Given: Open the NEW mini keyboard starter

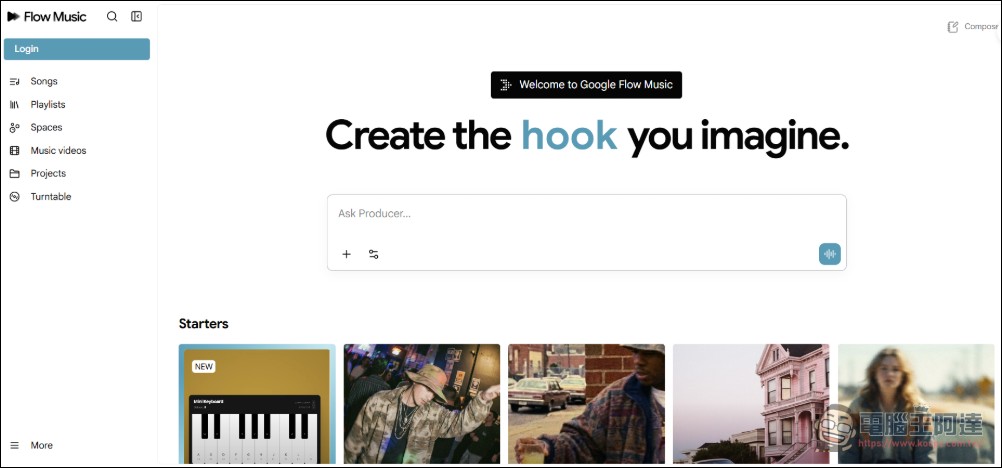Looking at the screenshot, I should click(257, 404).
